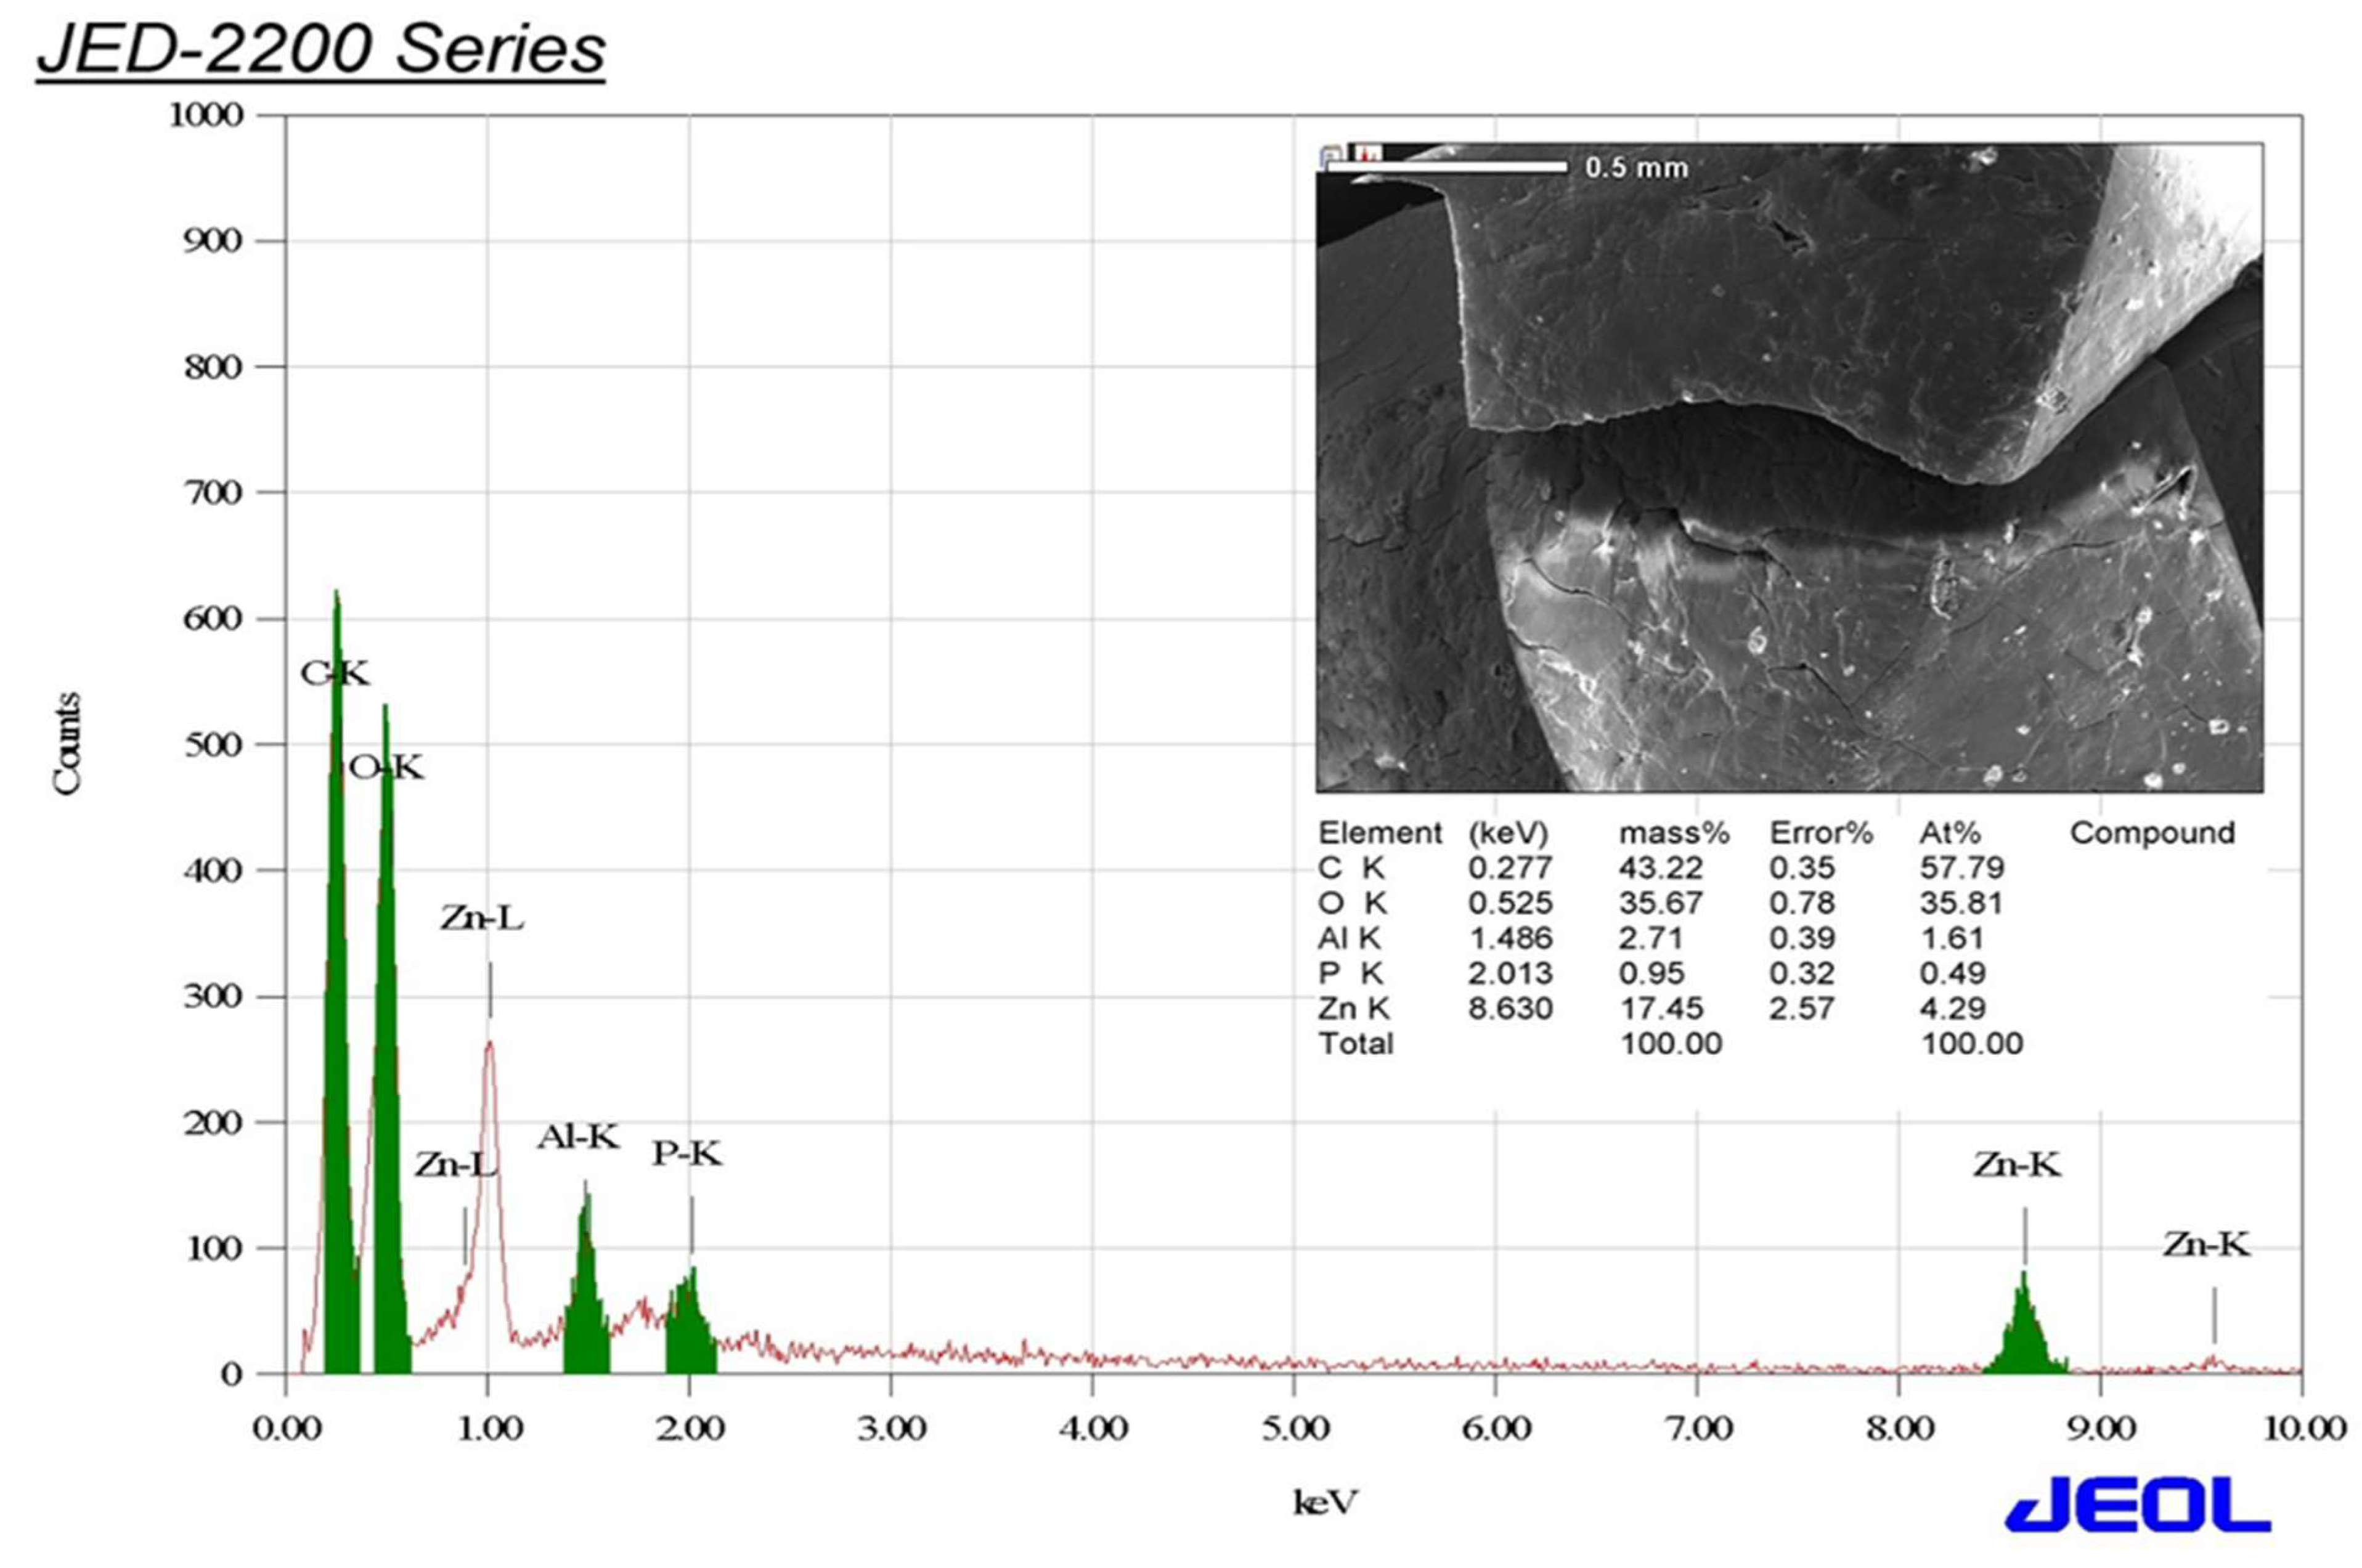Click the P-K peak label
Screen dimensions: 2362x1568
687,1154
